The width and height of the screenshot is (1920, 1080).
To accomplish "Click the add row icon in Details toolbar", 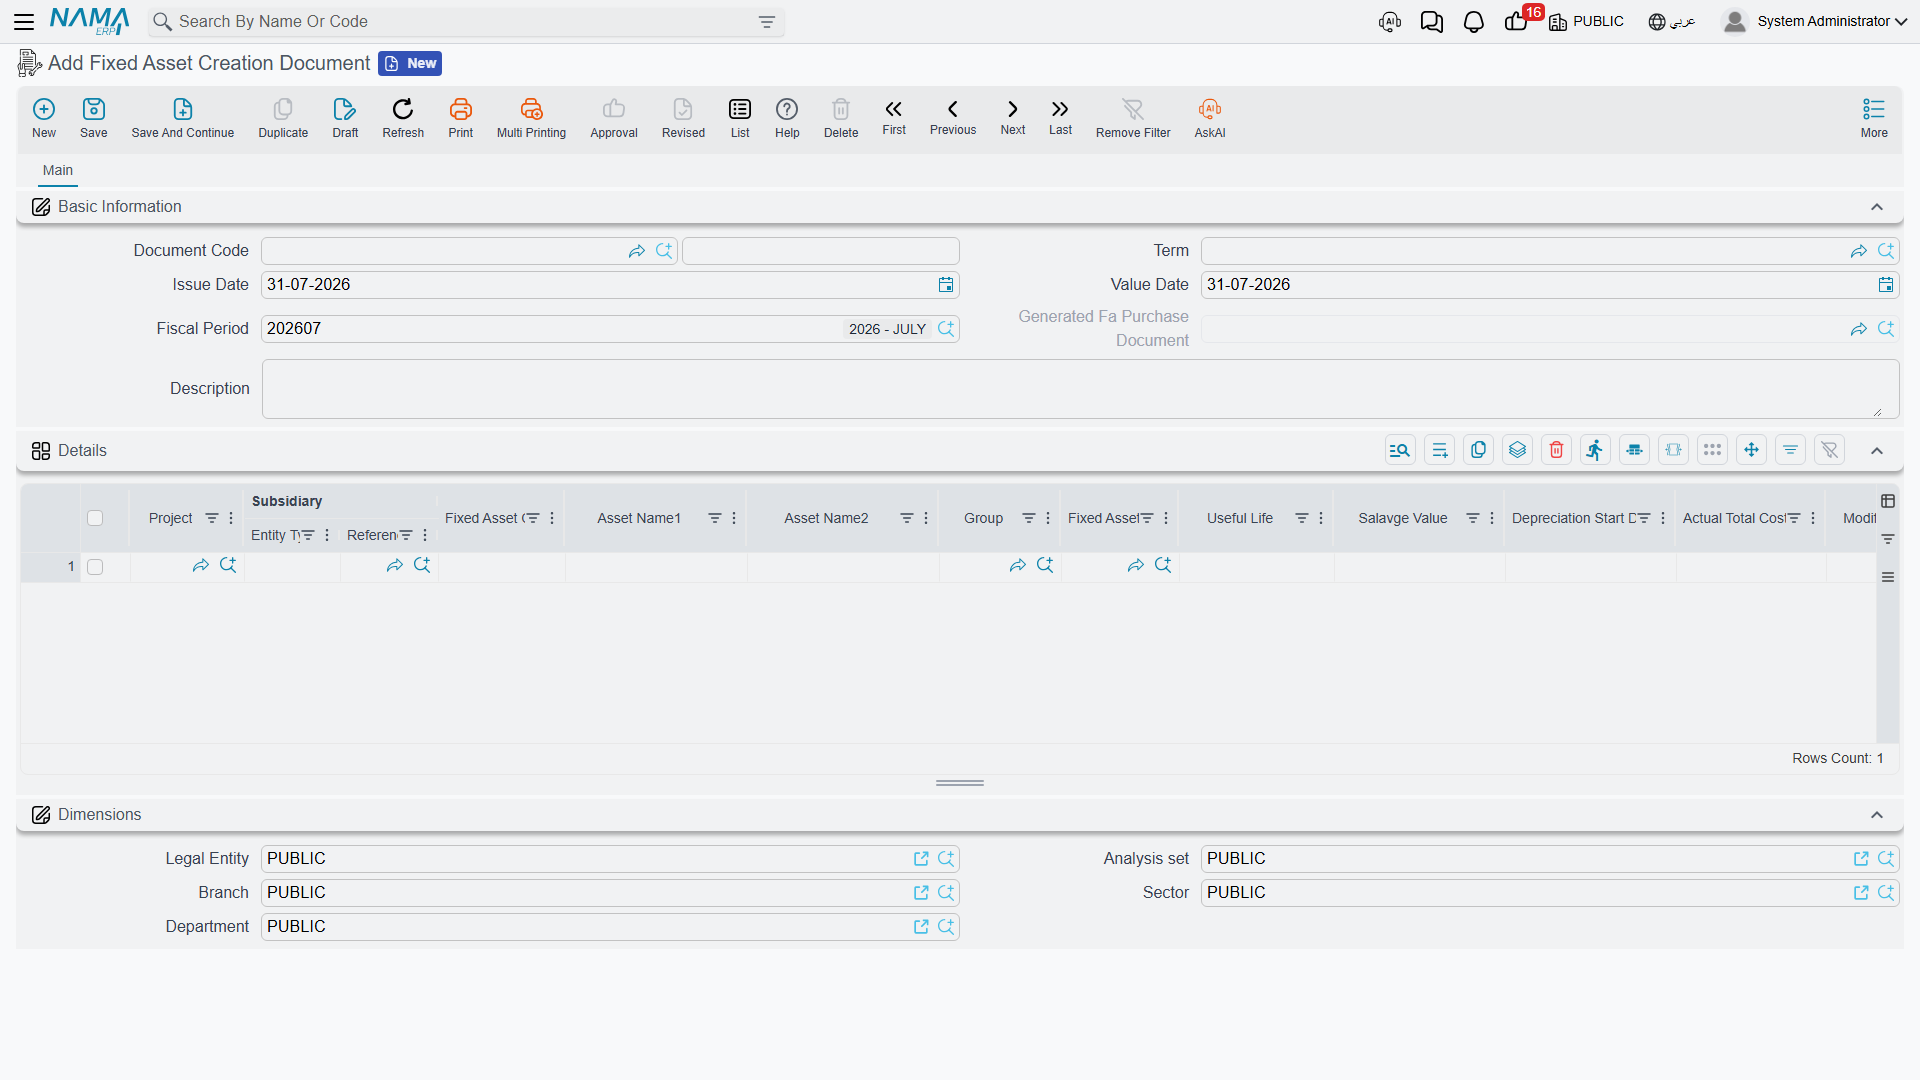I will coord(1439,450).
